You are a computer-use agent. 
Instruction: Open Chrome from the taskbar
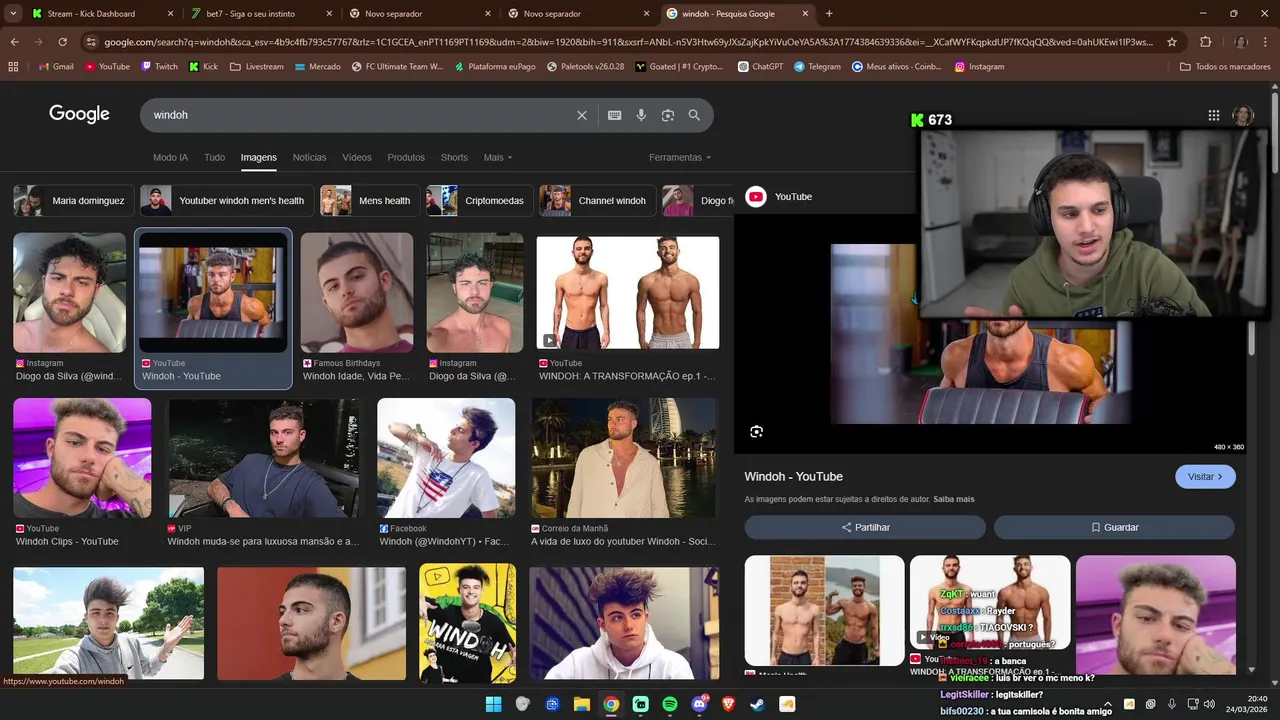point(611,704)
